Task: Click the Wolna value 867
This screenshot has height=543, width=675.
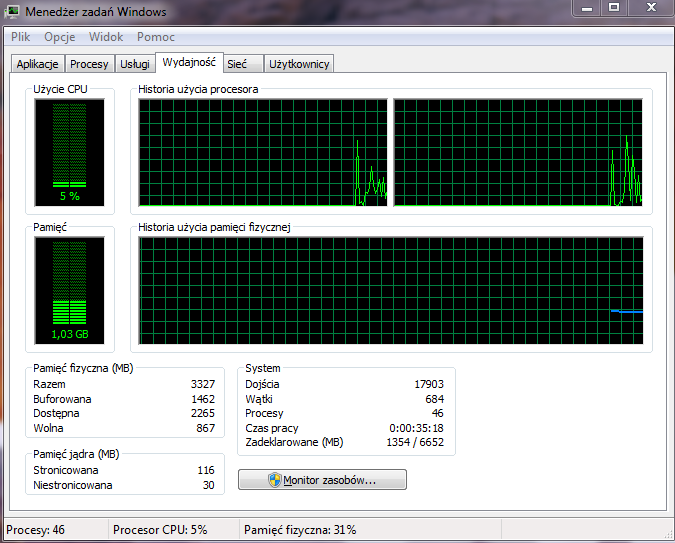Action: click(x=205, y=428)
